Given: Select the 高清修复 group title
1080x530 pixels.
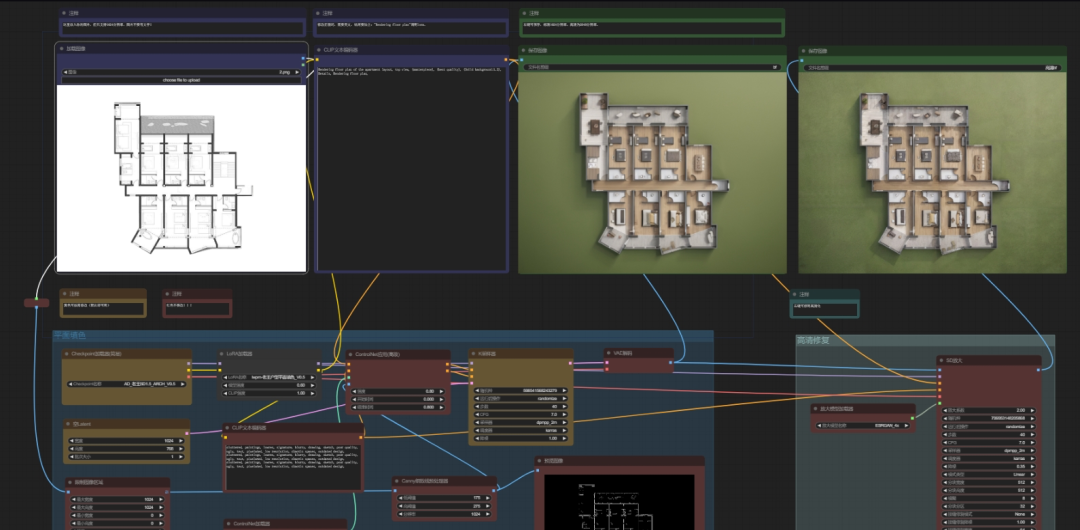Looking at the screenshot, I should pos(813,340).
